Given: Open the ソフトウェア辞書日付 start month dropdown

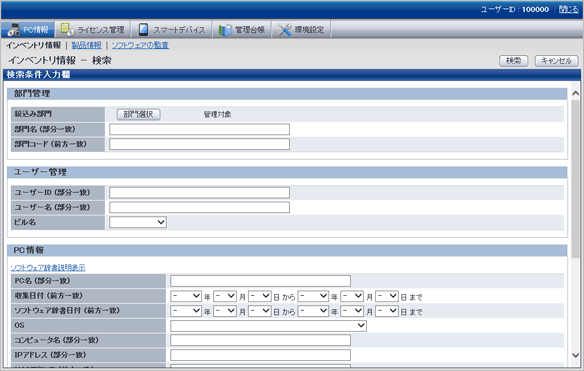Looking at the screenshot, I should (225, 311).
